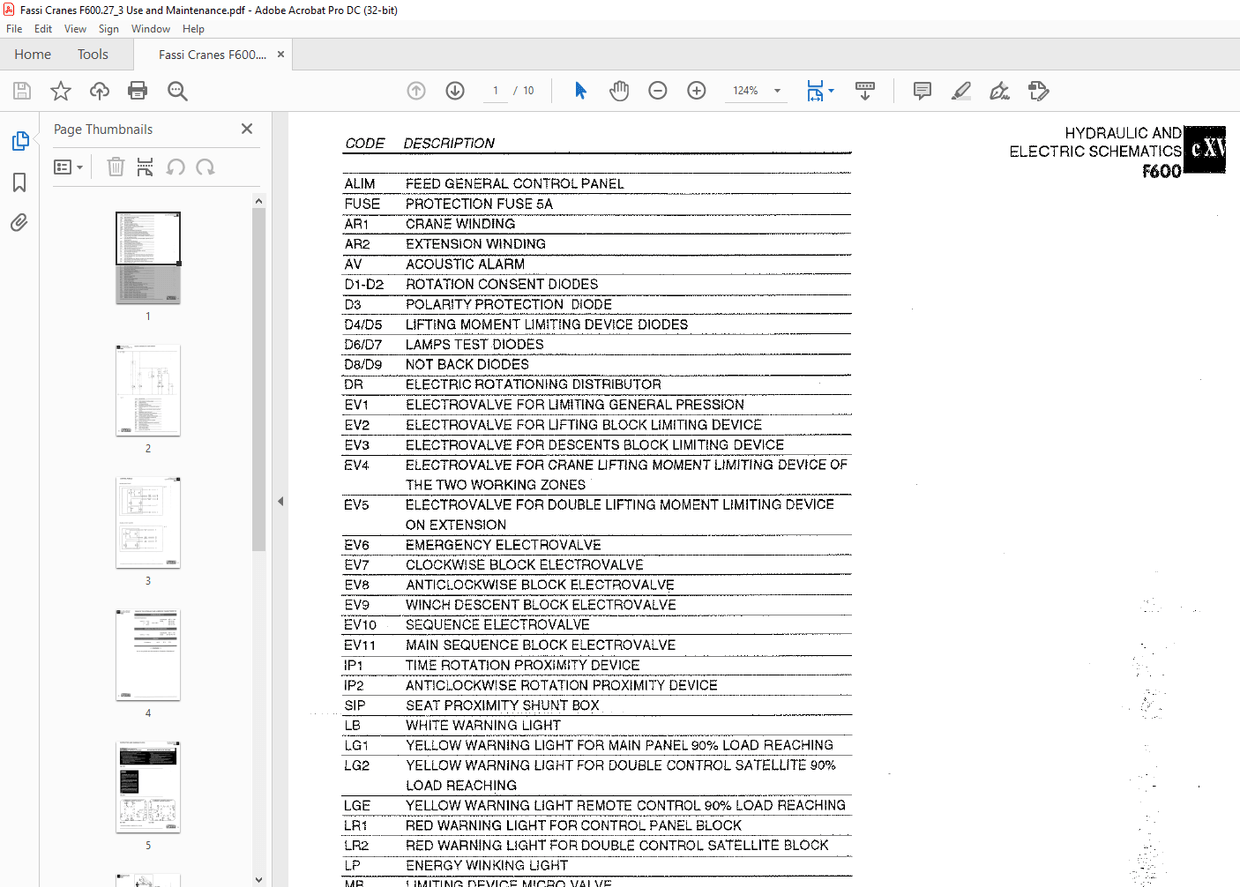Open the Attachments panel
This screenshot has height=887, width=1240.
pyautogui.click(x=20, y=222)
